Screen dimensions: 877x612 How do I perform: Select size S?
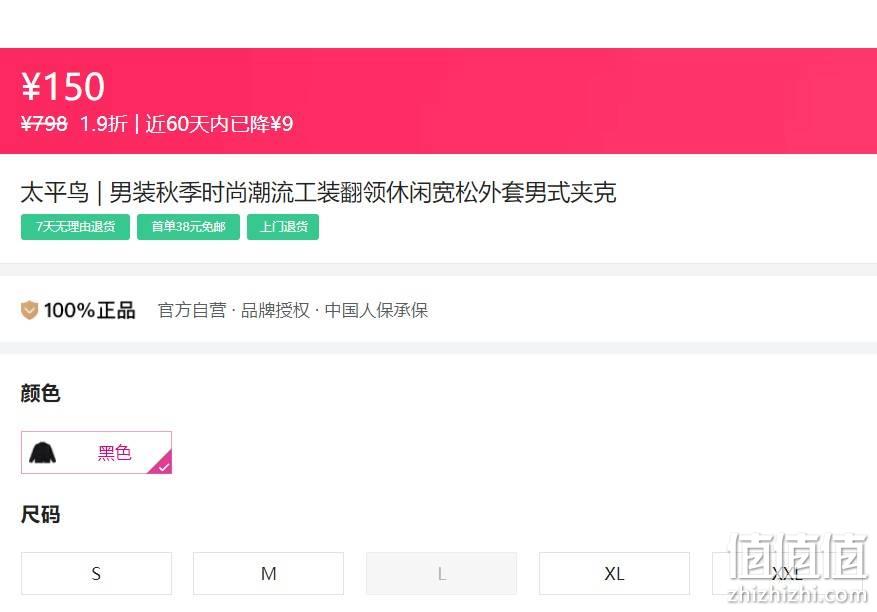pos(96,573)
